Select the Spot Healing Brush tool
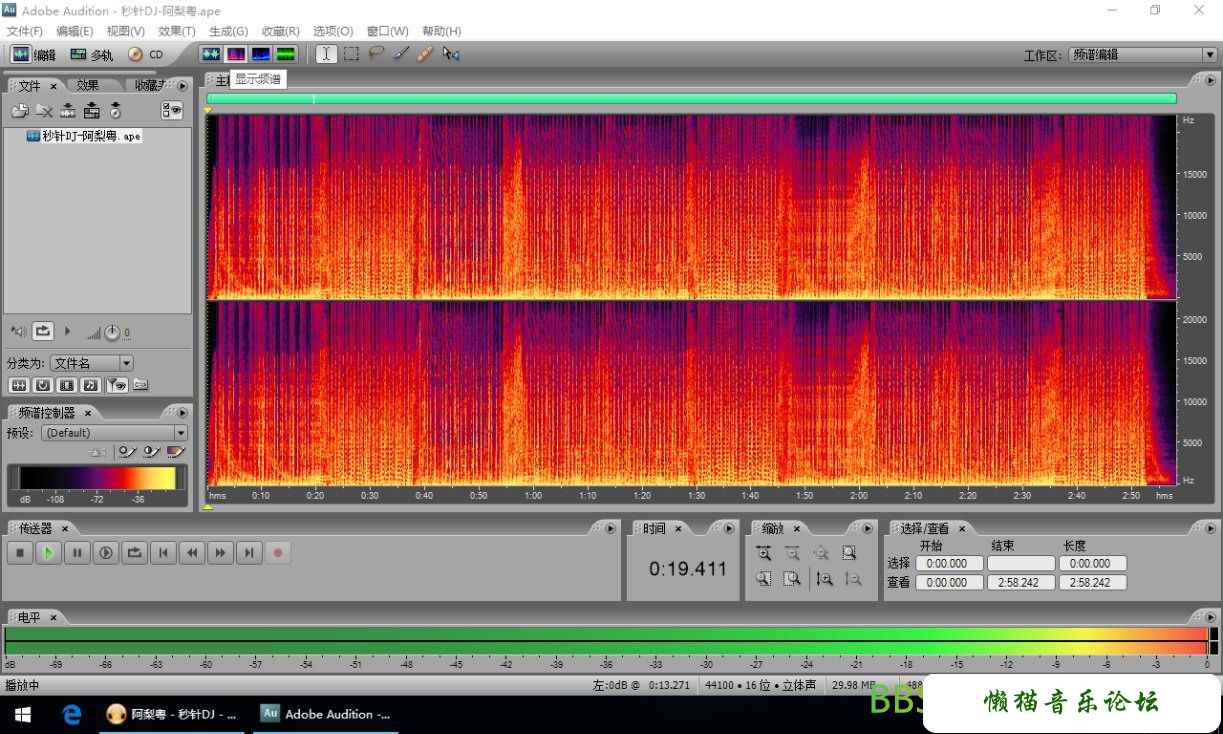 click(425, 54)
